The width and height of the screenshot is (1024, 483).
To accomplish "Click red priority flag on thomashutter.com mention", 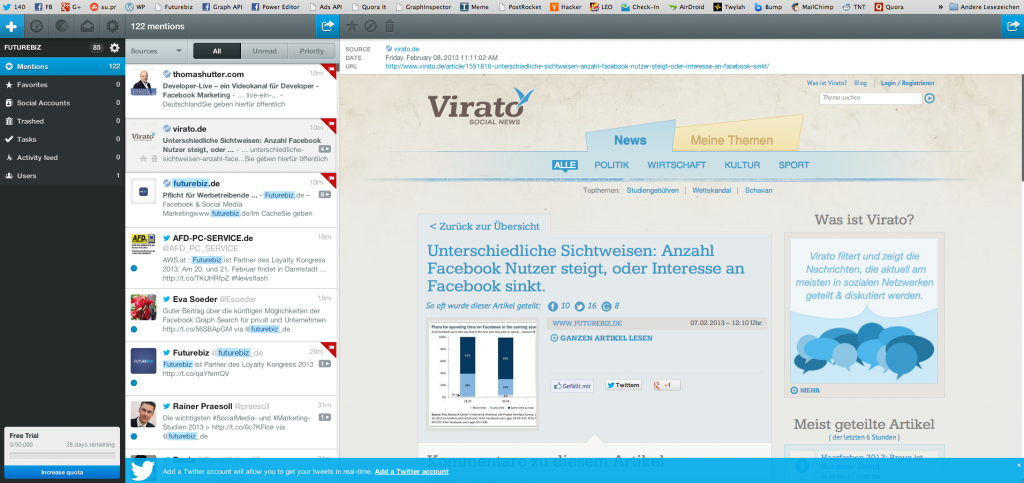I will 330,70.
